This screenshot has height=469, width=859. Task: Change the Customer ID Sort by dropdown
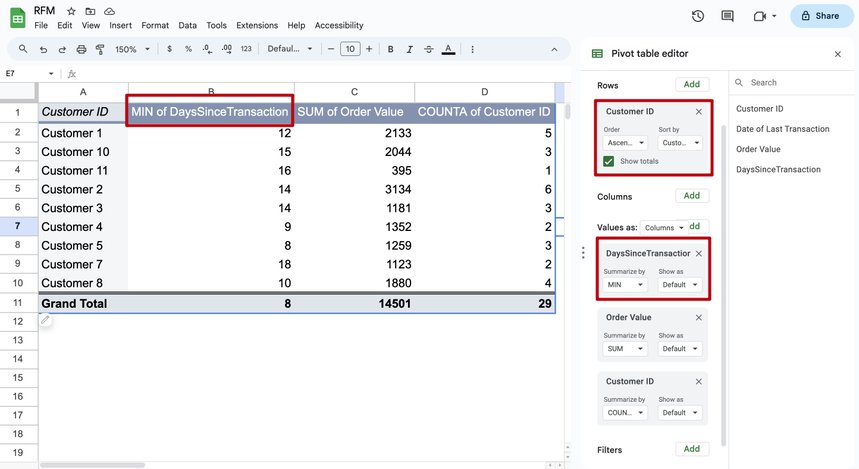tap(680, 142)
